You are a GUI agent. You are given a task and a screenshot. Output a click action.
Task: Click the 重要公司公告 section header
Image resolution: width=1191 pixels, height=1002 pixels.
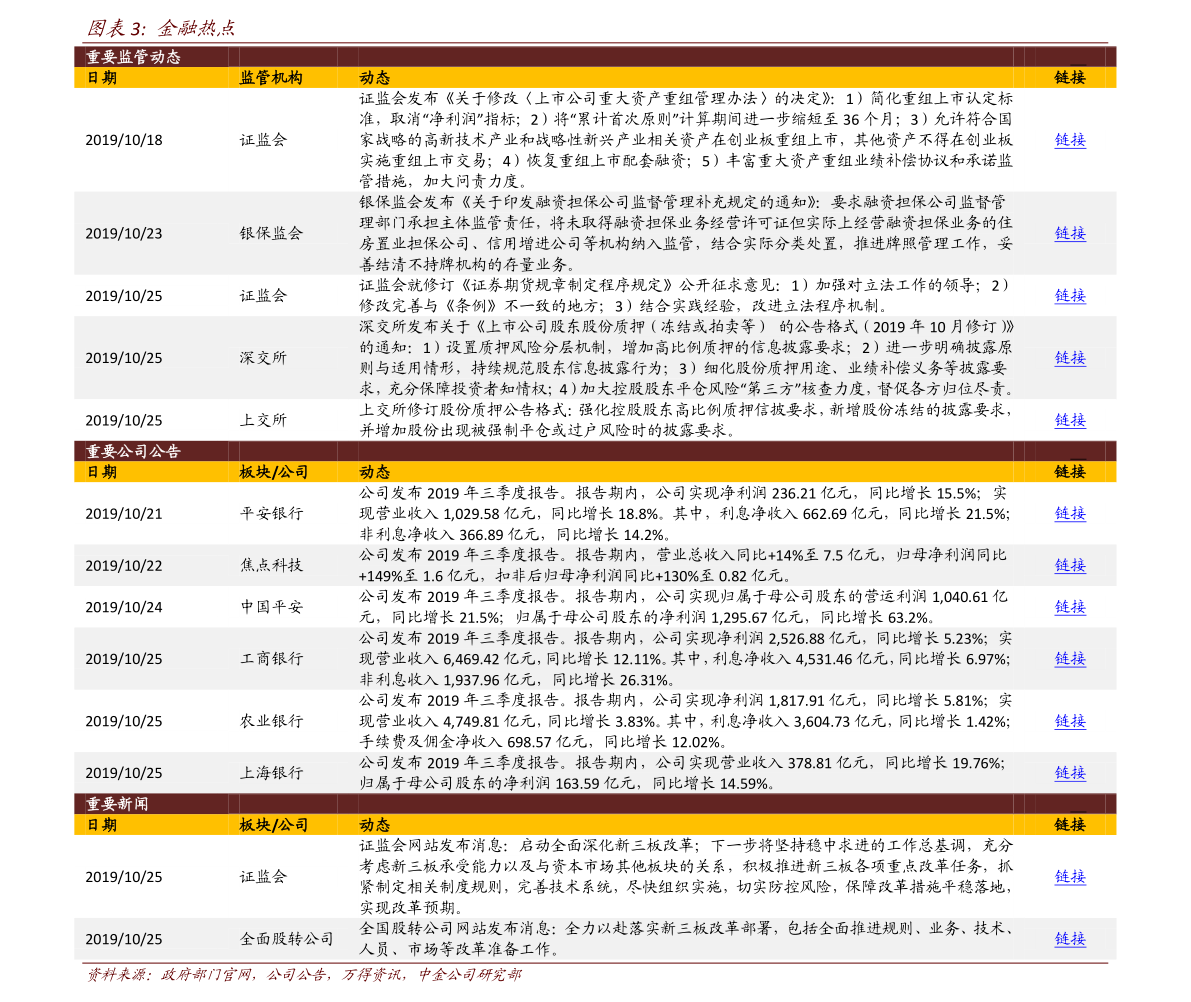[x=133, y=451]
